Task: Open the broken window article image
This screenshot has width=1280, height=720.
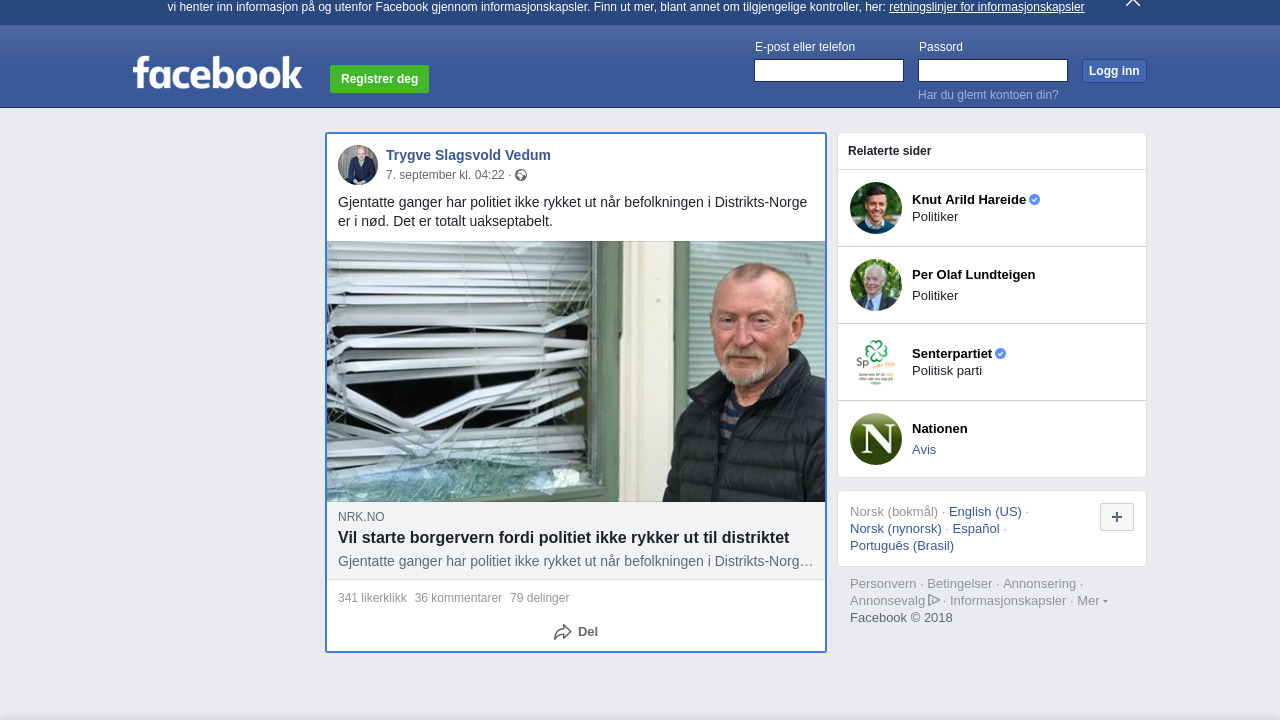Action: pyautogui.click(x=576, y=371)
